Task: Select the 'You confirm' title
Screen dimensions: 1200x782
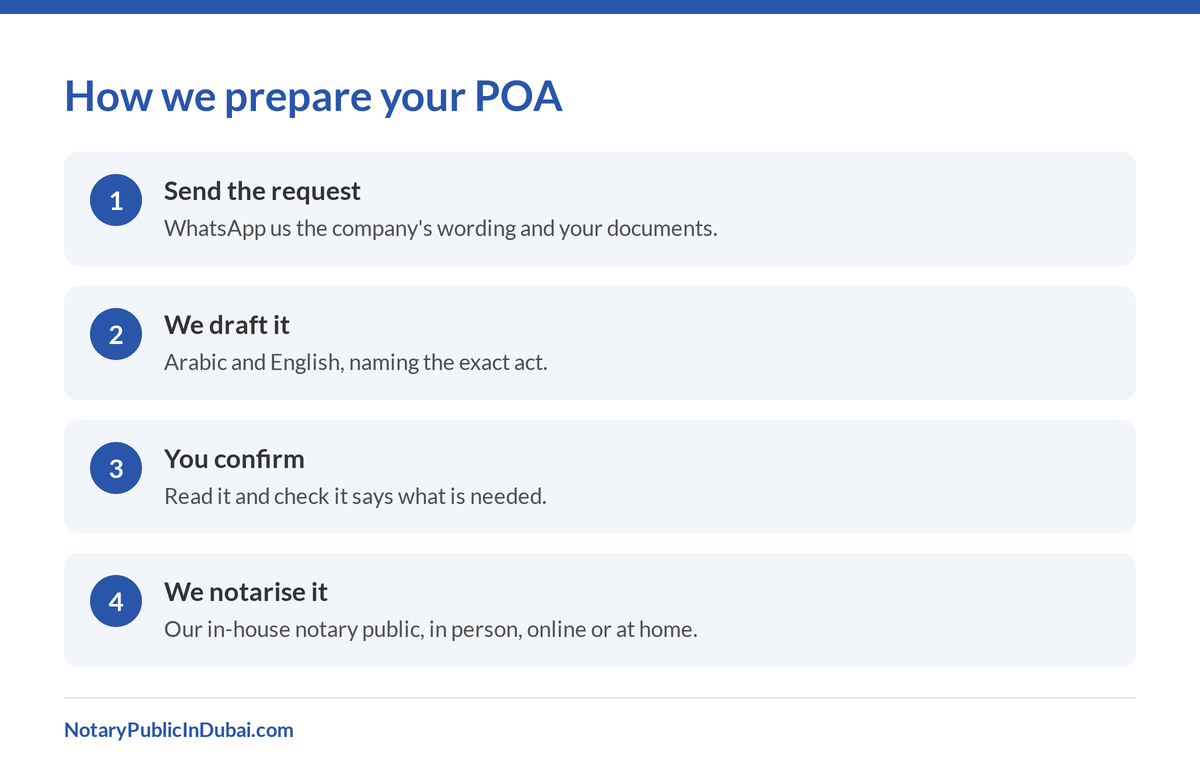Action: (234, 459)
